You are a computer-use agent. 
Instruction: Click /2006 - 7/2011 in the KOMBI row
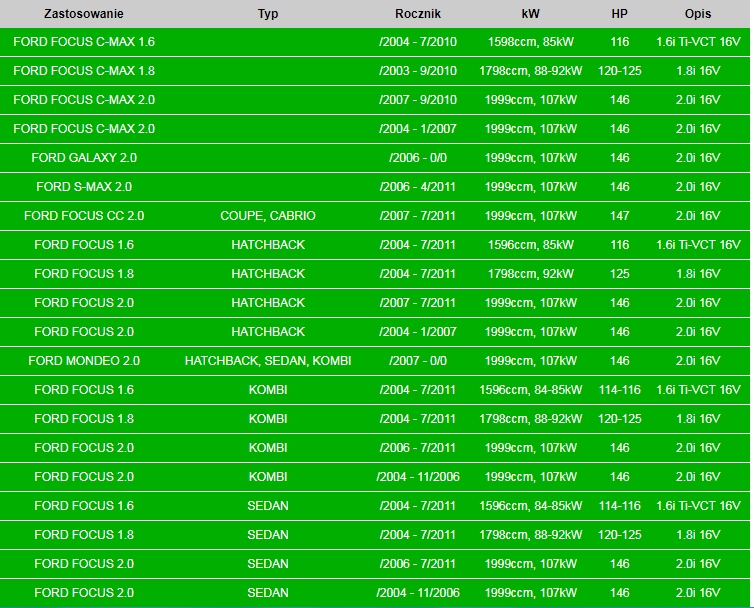click(x=418, y=447)
